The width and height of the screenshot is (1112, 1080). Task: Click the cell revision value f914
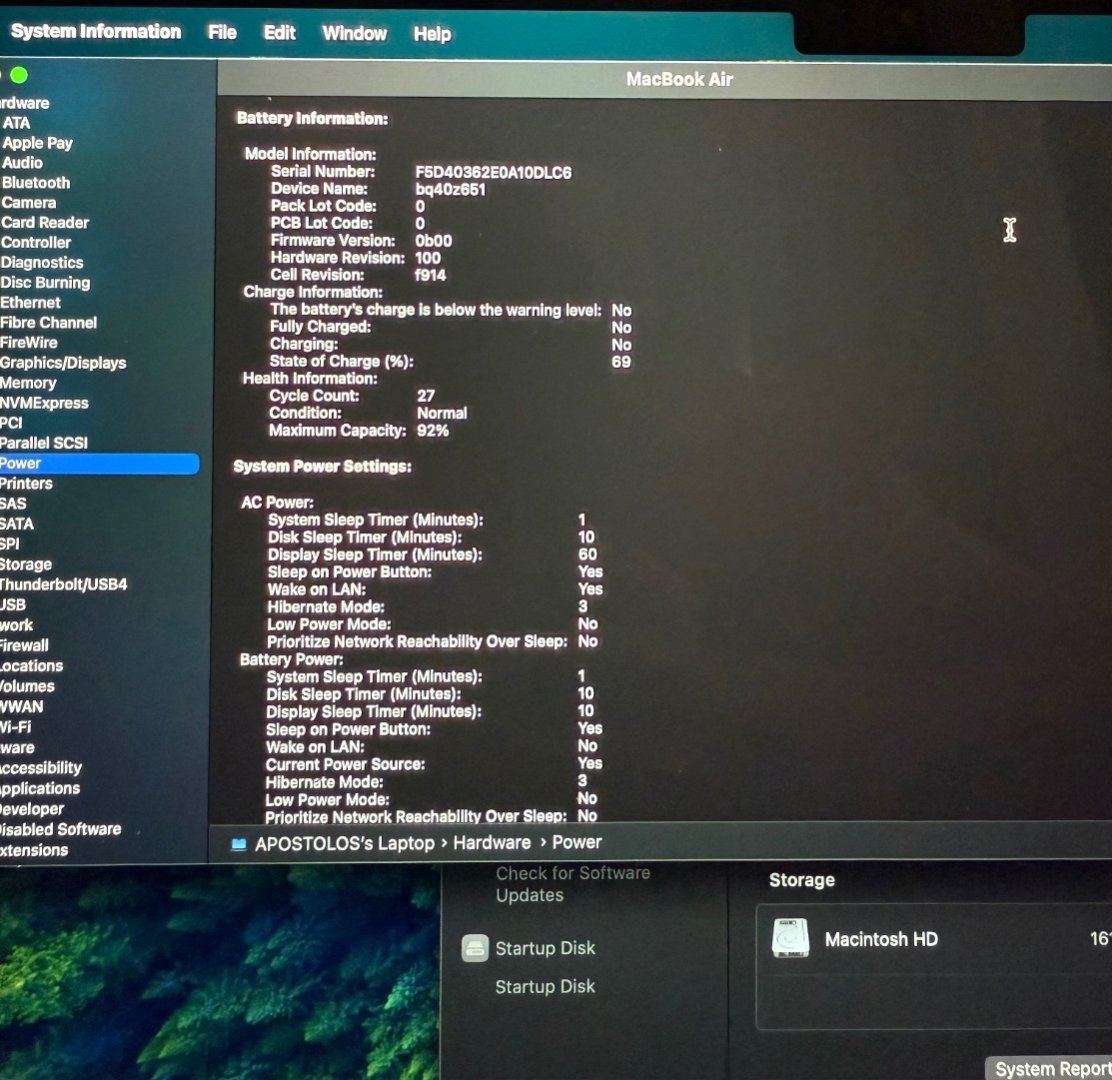coord(430,275)
